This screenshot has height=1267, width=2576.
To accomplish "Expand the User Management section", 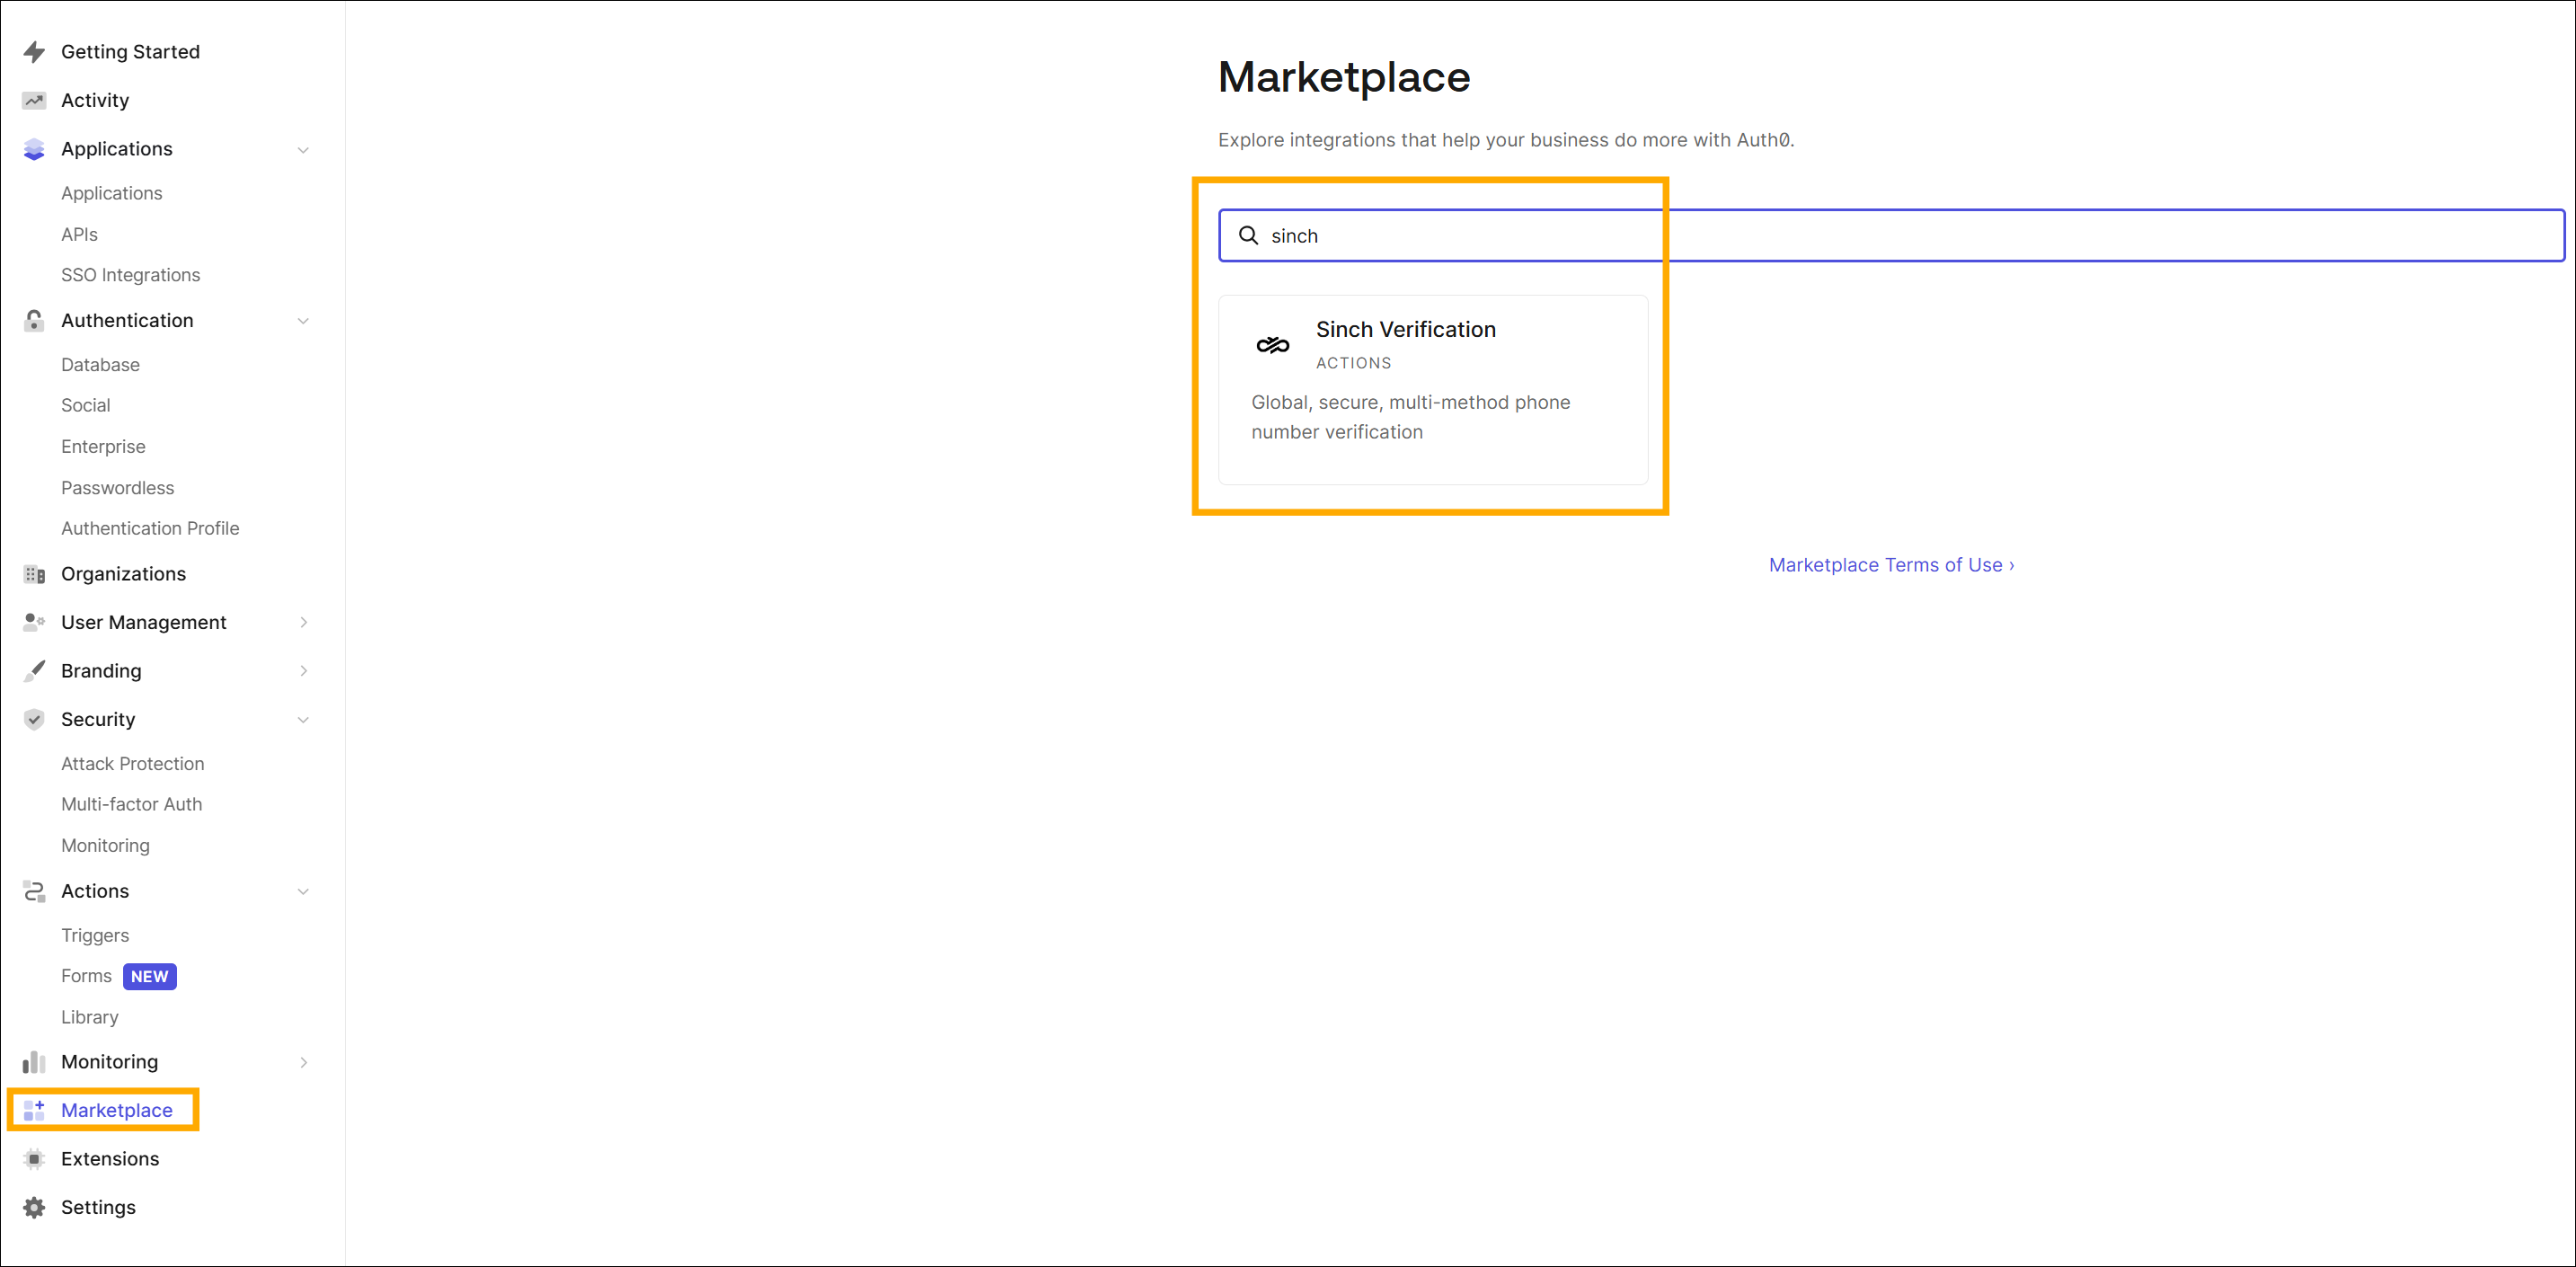I will click(x=303, y=621).
